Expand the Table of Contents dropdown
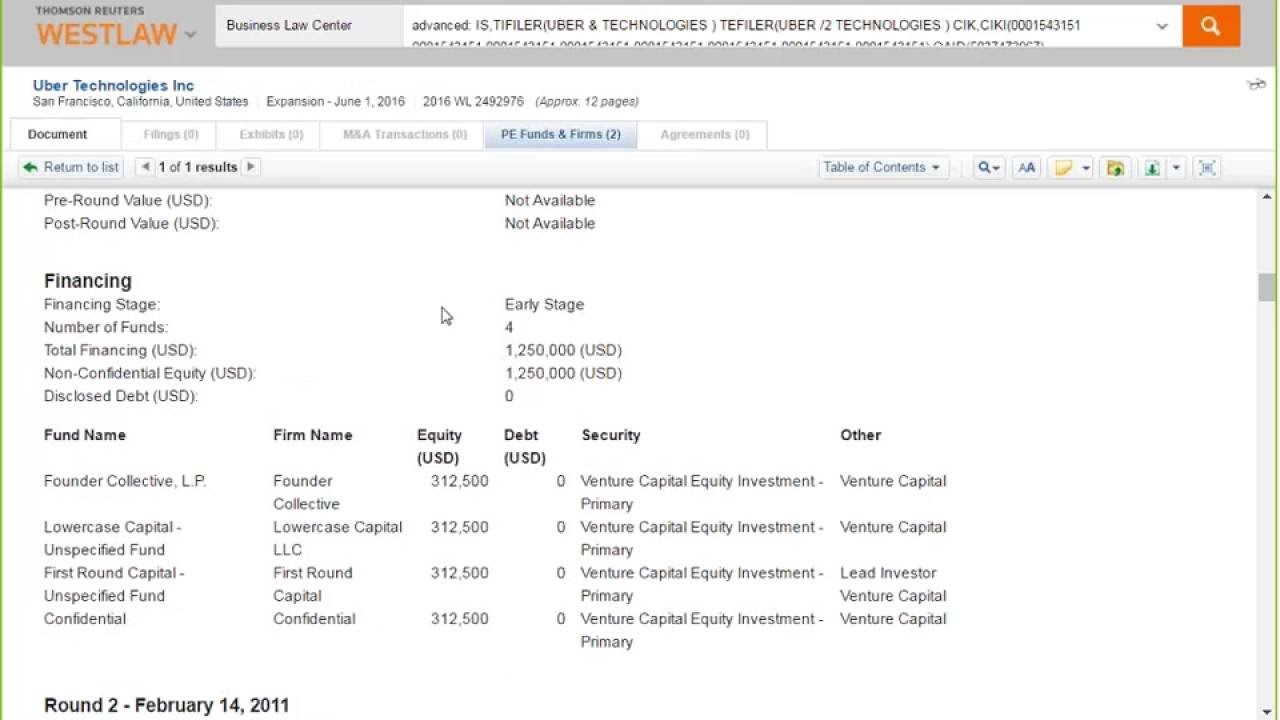 point(881,168)
